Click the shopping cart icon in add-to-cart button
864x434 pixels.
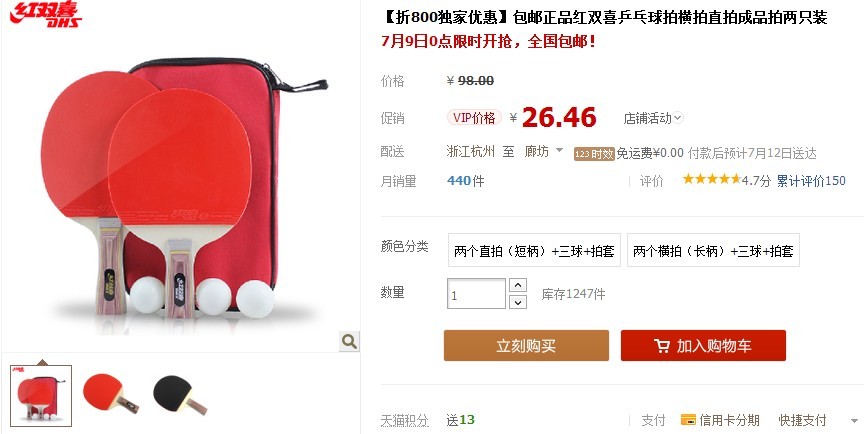pos(662,346)
